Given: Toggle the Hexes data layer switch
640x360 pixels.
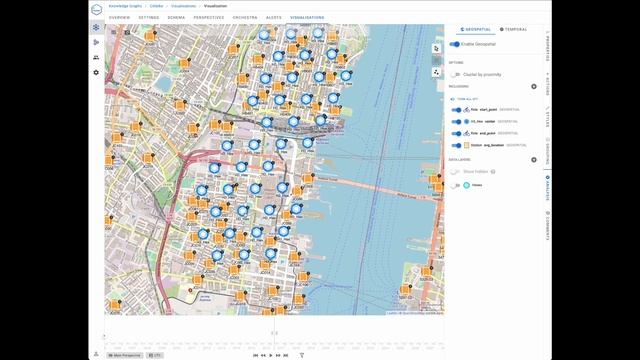Looking at the screenshot, I should tap(455, 185).
